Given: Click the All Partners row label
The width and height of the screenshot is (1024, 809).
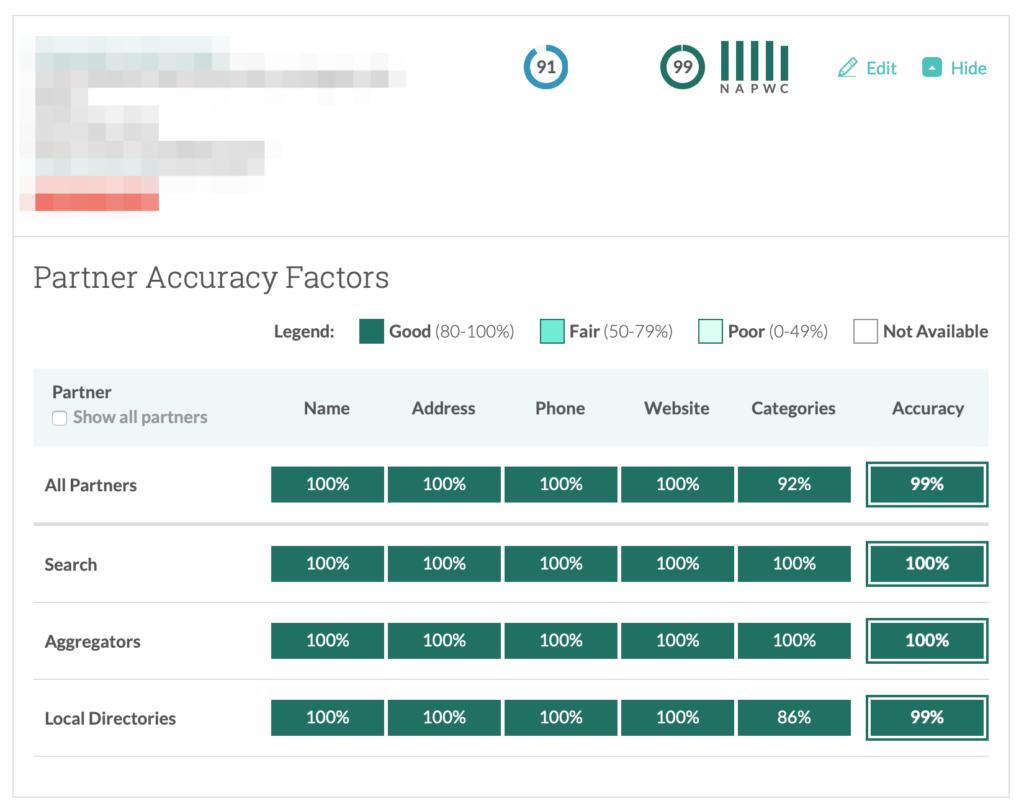Looking at the screenshot, I should point(91,485).
